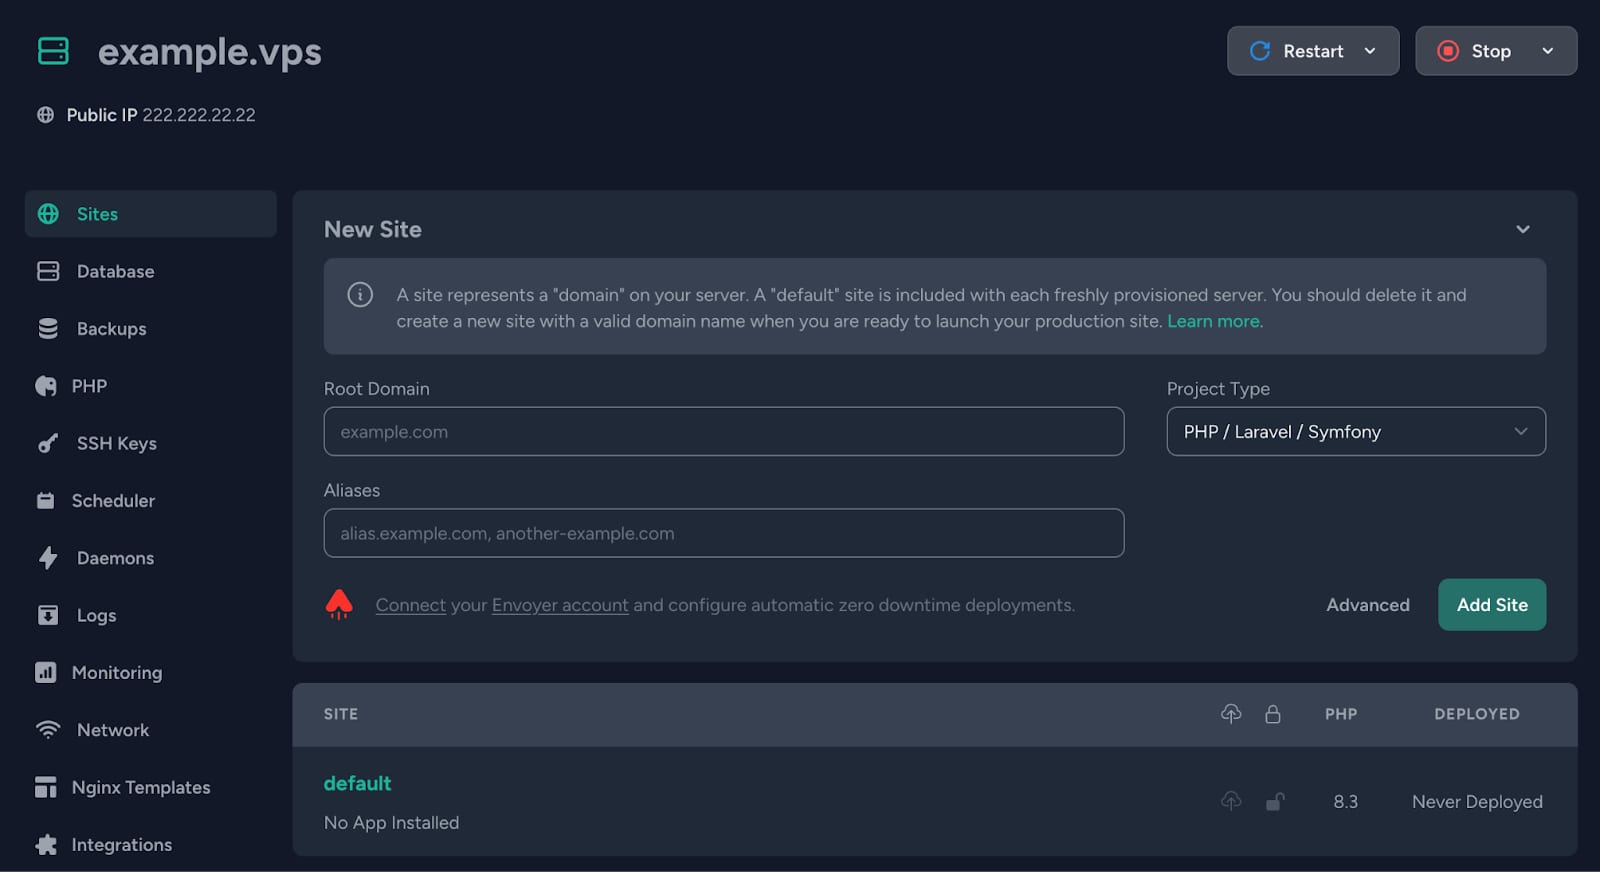The height and width of the screenshot is (872, 1600).
Task: Click the cloud upload column header icon
Action: [x=1231, y=713]
